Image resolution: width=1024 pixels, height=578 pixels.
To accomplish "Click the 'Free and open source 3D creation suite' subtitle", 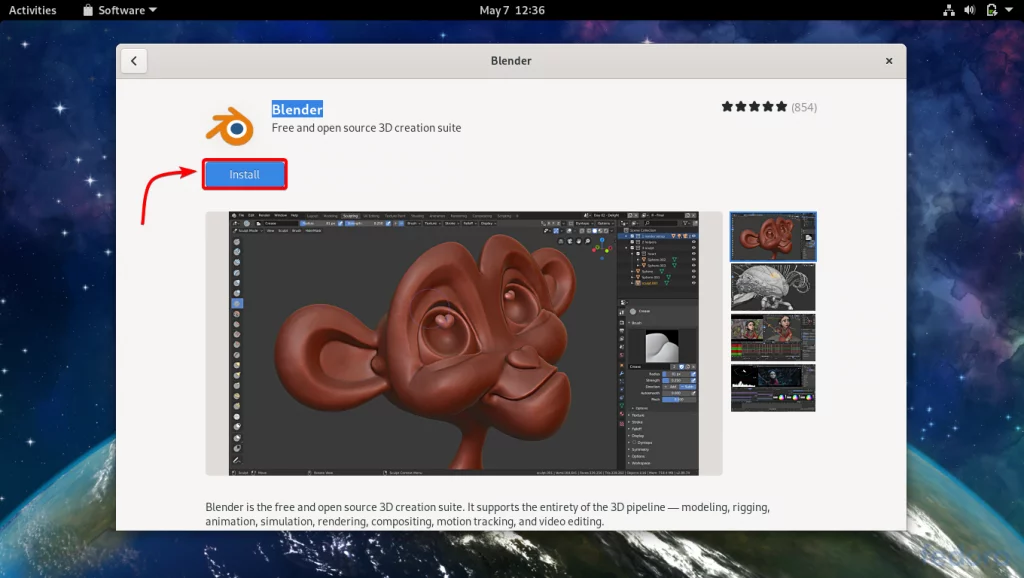I will [366, 128].
